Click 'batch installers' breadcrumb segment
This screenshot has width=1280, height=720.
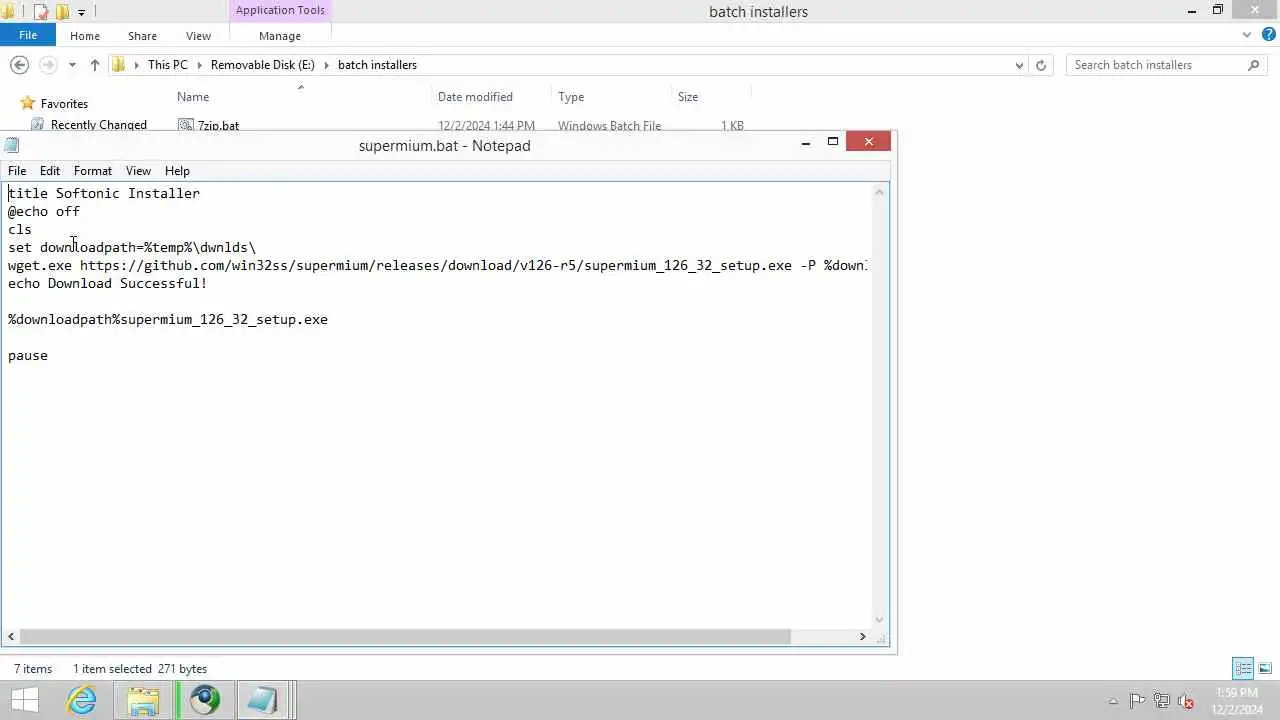[x=377, y=65]
